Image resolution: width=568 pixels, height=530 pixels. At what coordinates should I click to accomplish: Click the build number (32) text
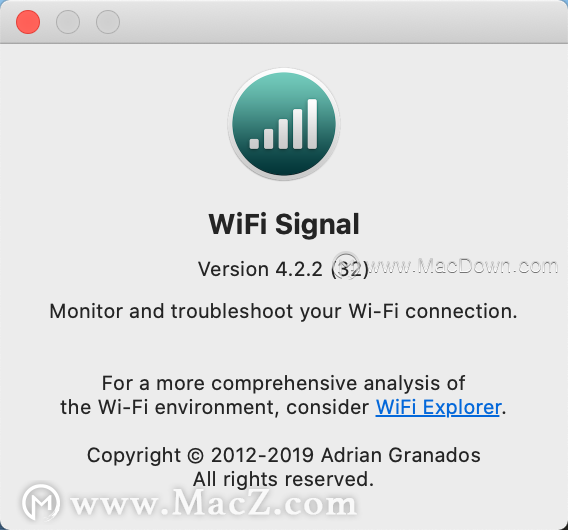350,269
